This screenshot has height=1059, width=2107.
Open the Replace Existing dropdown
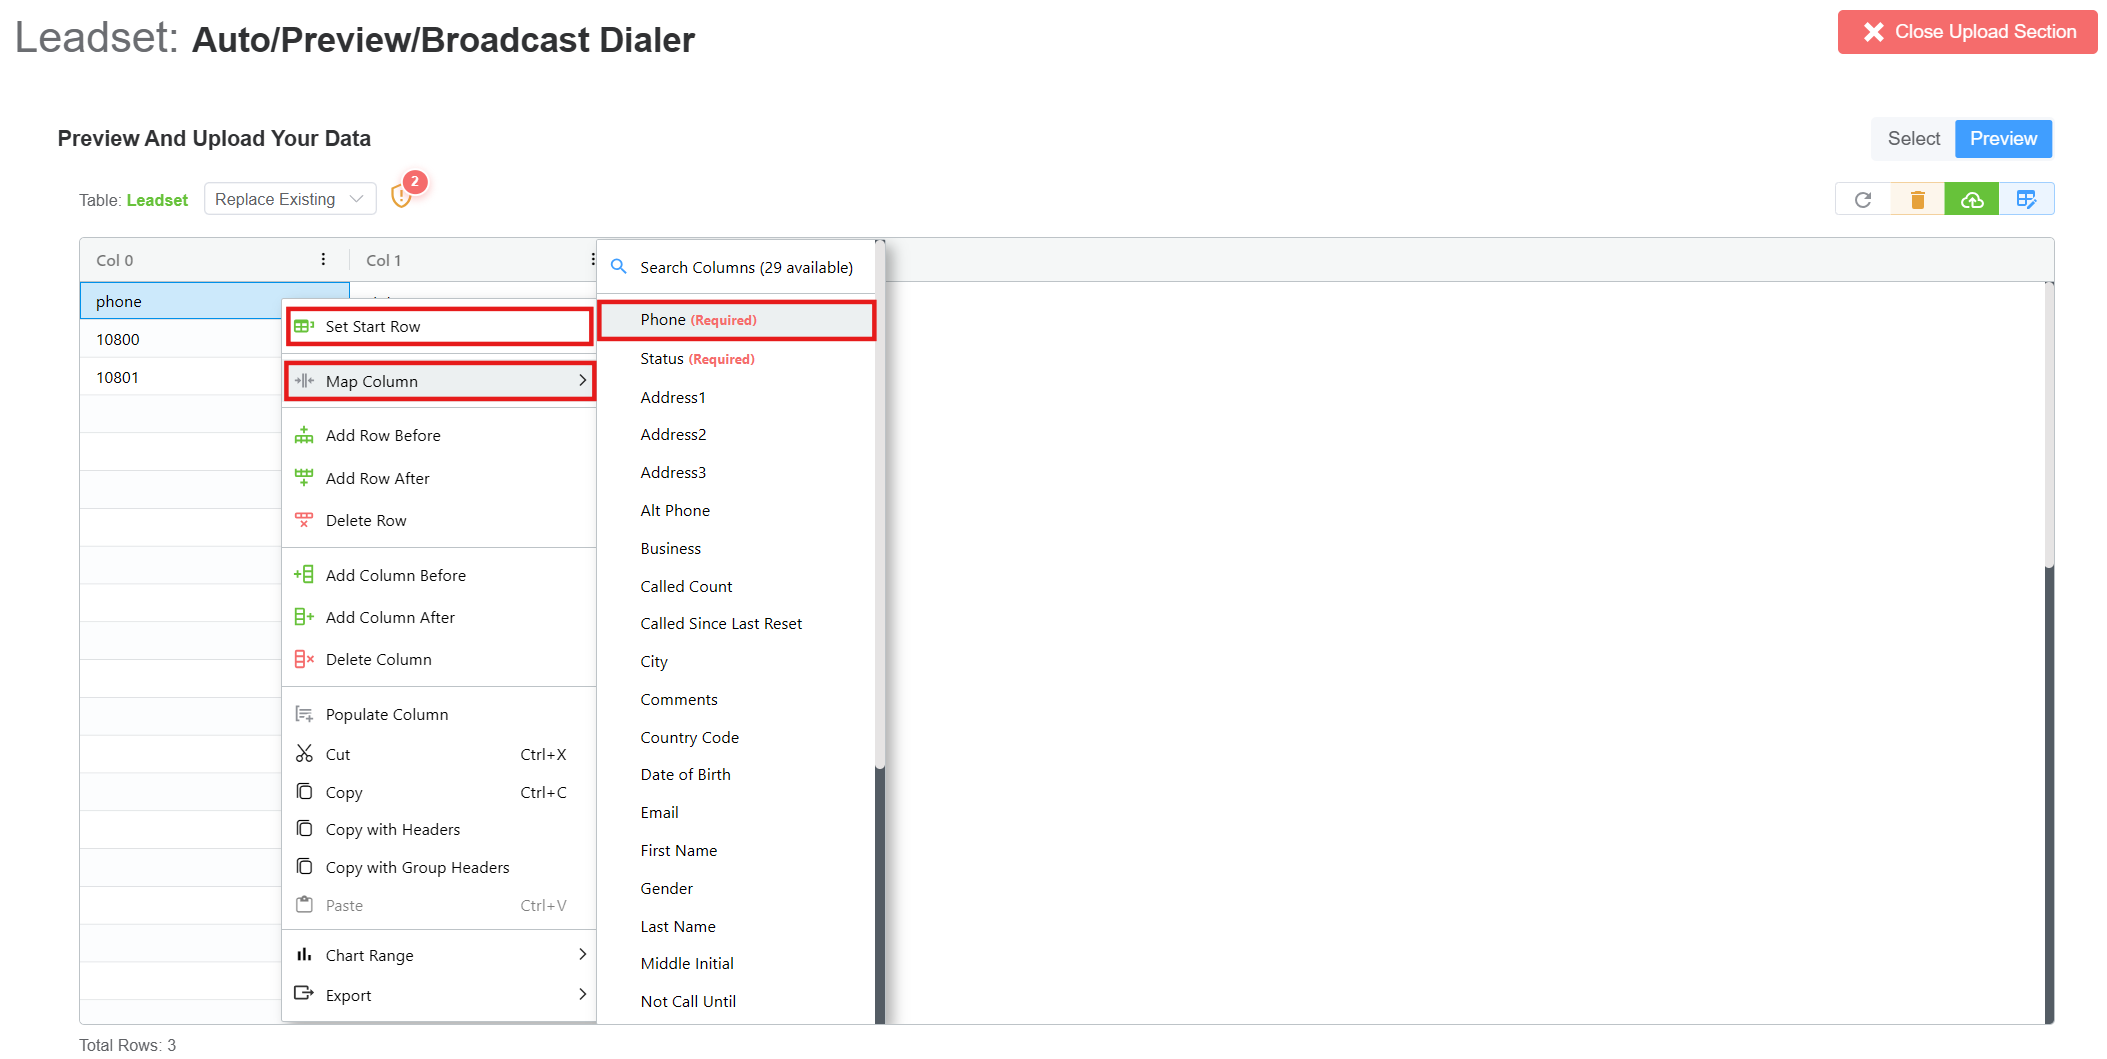pyautogui.click(x=289, y=199)
